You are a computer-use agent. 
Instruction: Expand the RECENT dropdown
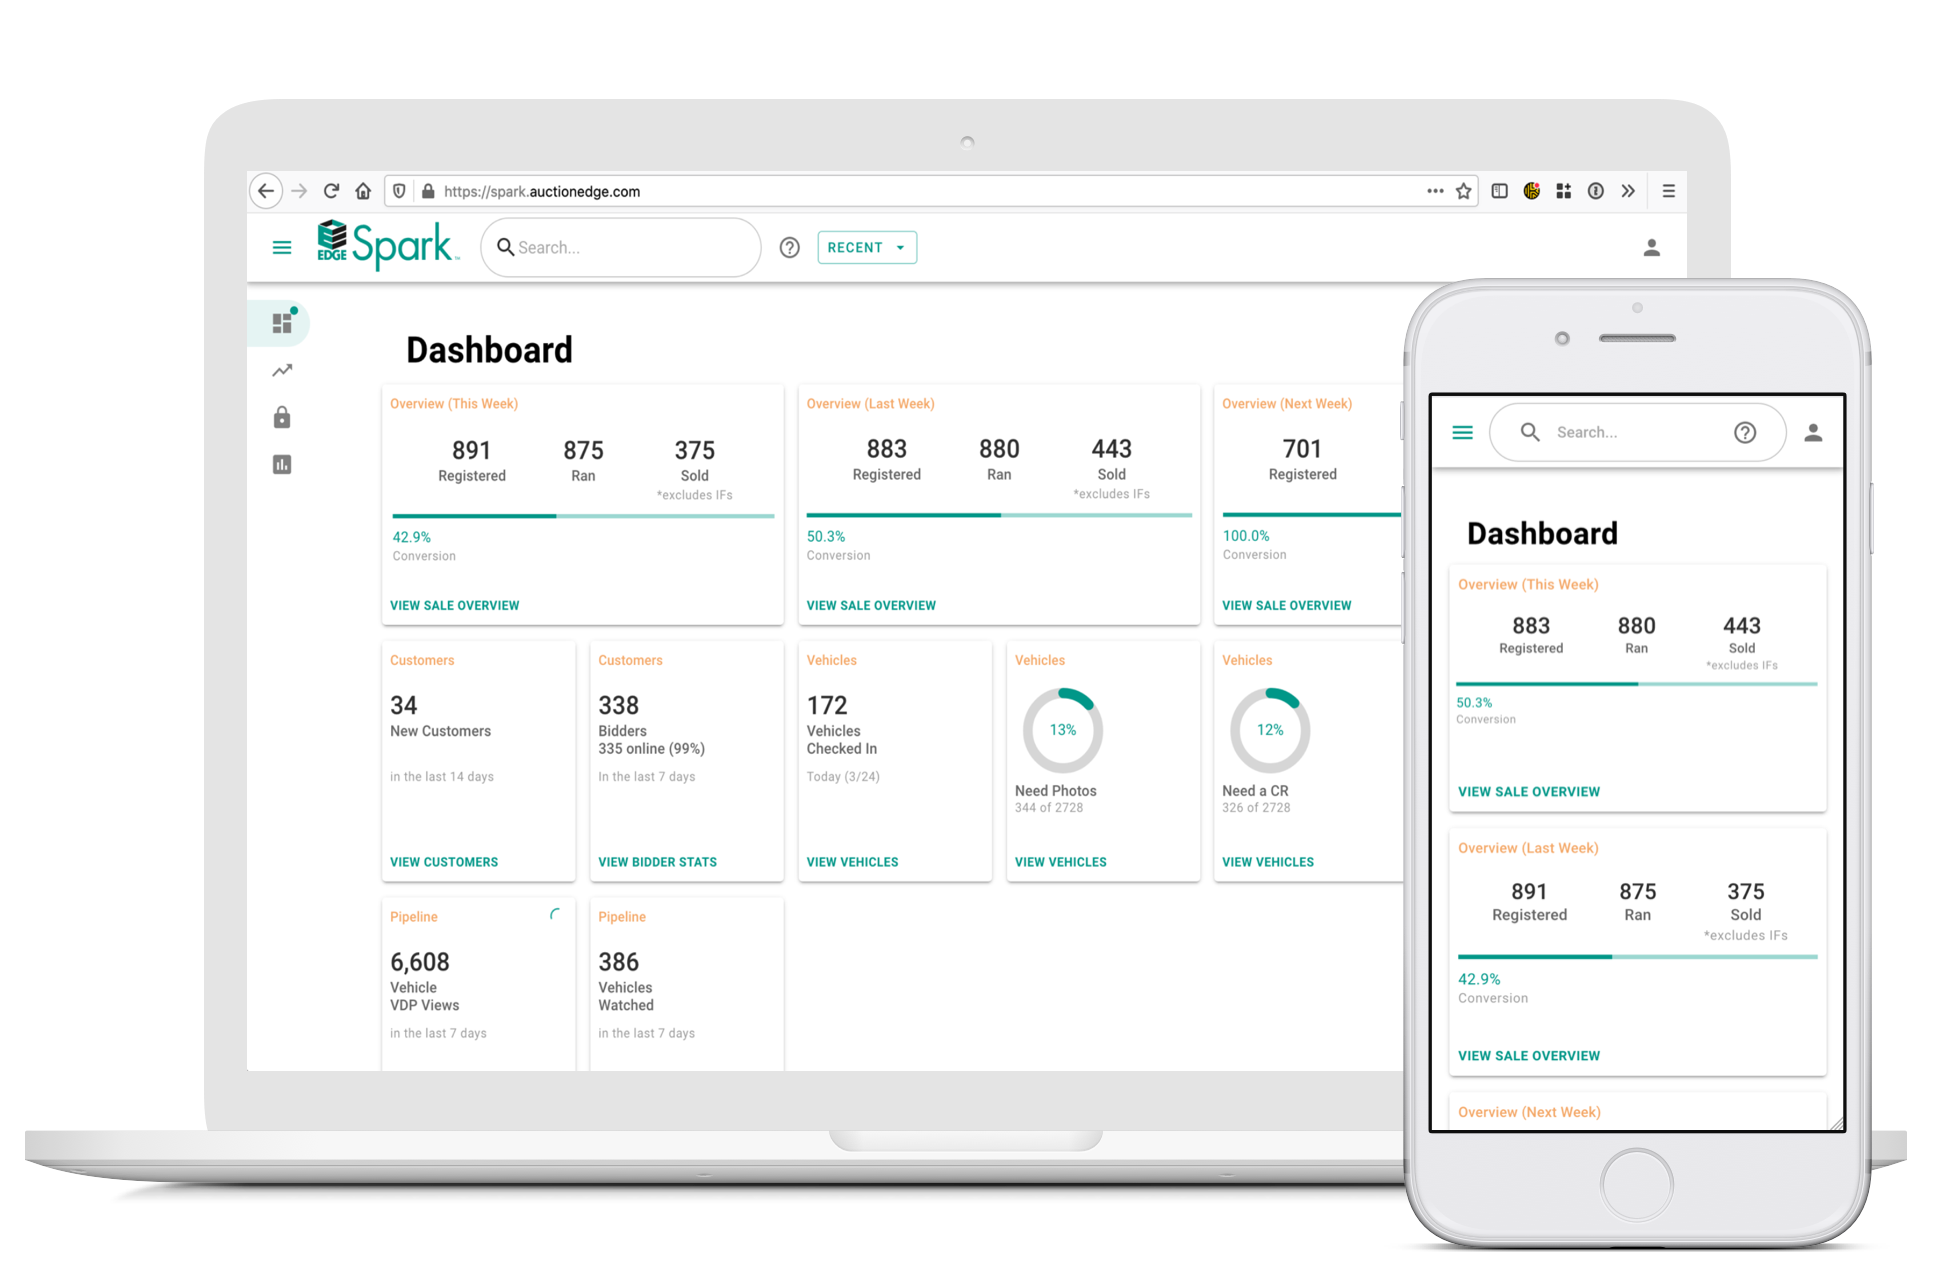[866, 247]
